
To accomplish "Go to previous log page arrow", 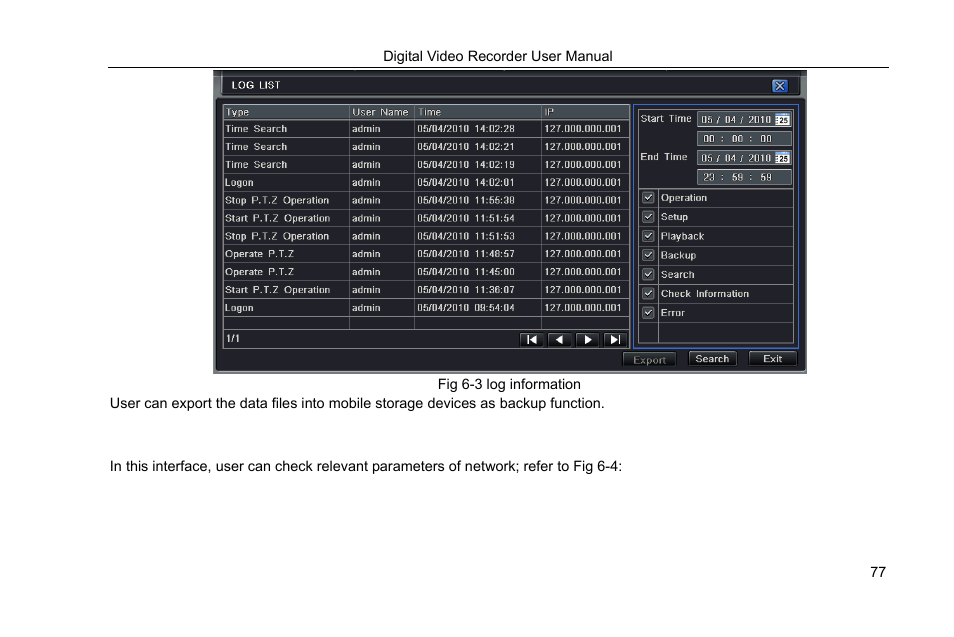I will pyautogui.click(x=559, y=339).
